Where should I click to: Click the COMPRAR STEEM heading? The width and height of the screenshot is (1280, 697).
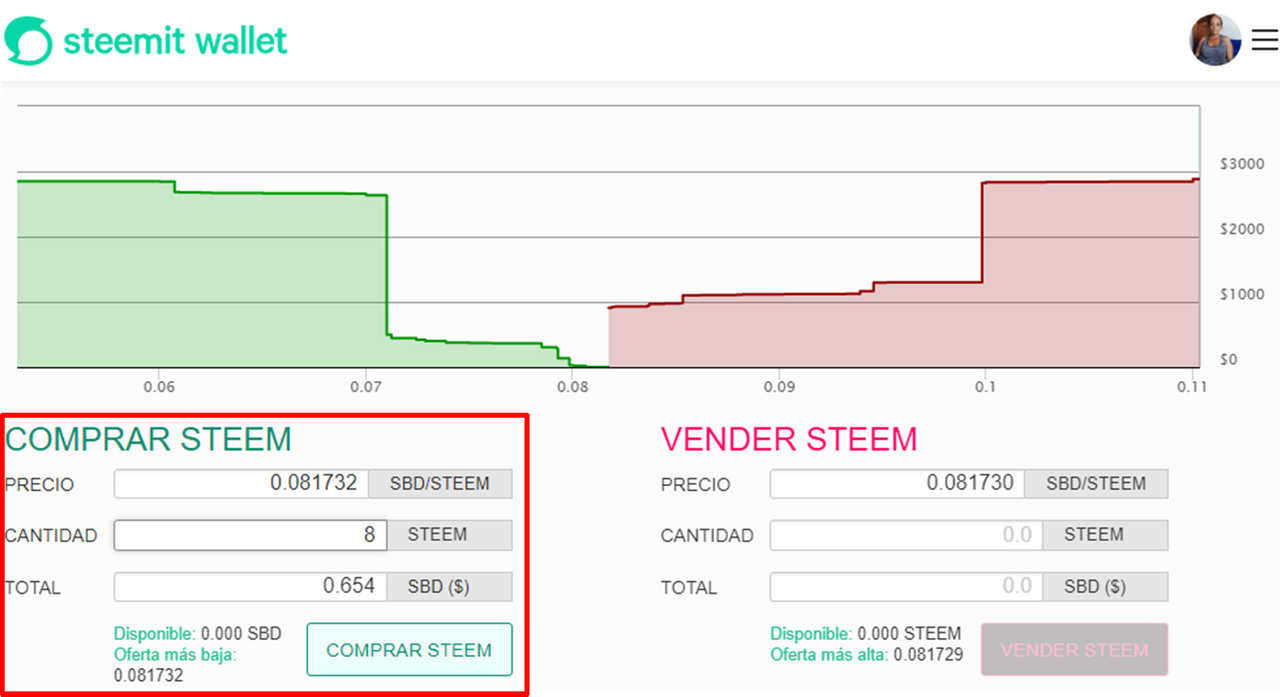tap(148, 439)
